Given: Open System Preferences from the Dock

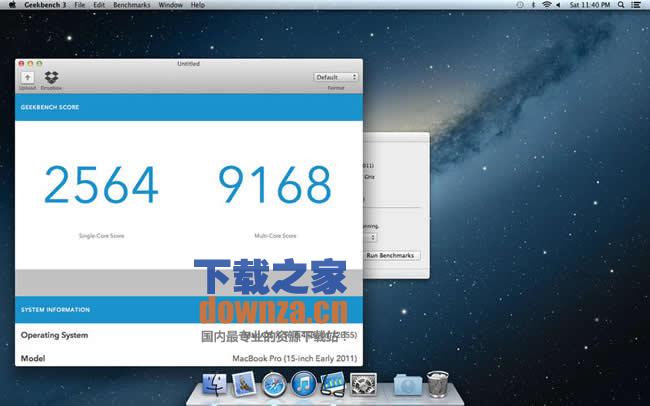Looking at the screenshot, I should point(364,384).
